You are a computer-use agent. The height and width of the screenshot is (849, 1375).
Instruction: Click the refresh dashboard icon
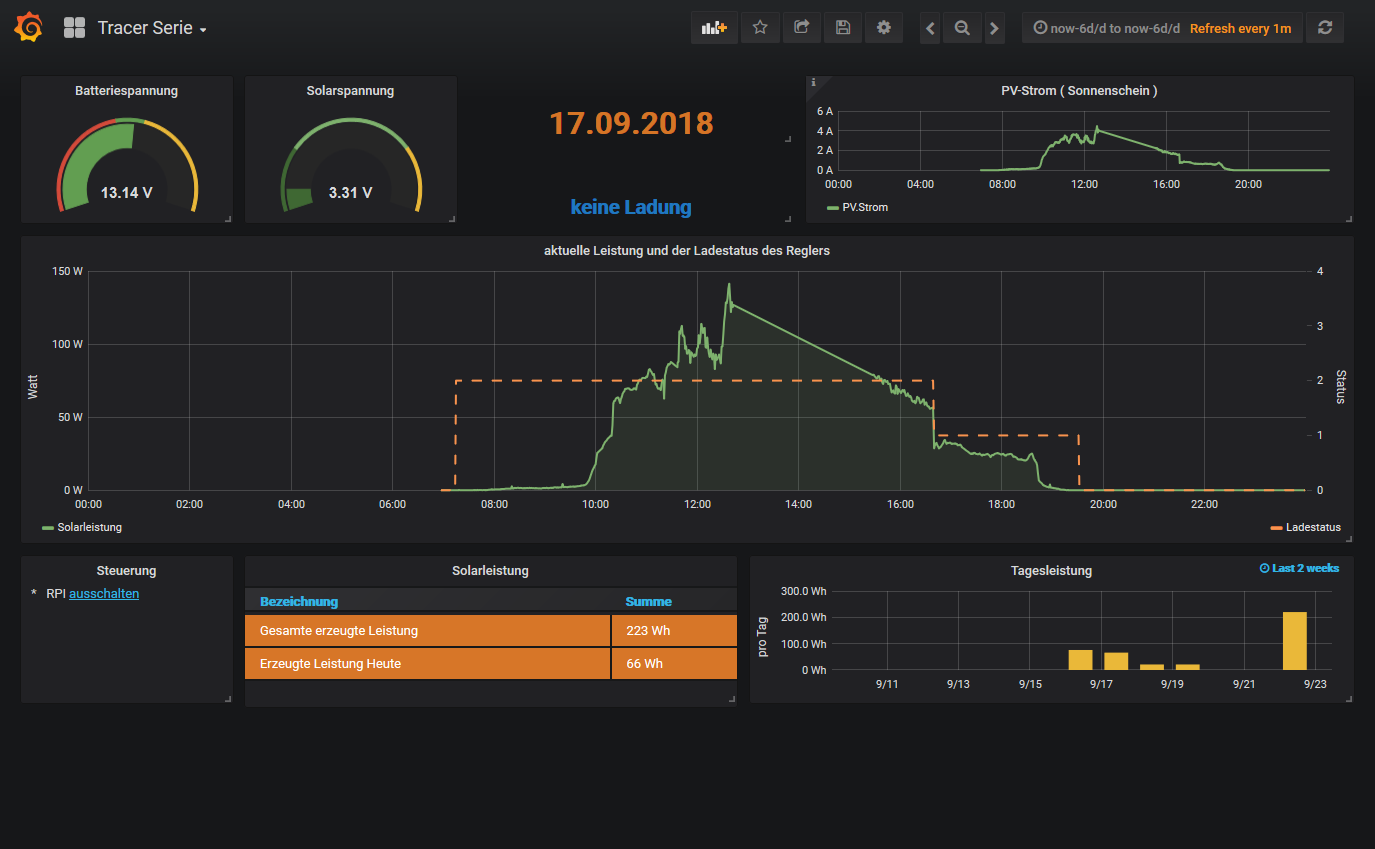tap(1325, 28)
